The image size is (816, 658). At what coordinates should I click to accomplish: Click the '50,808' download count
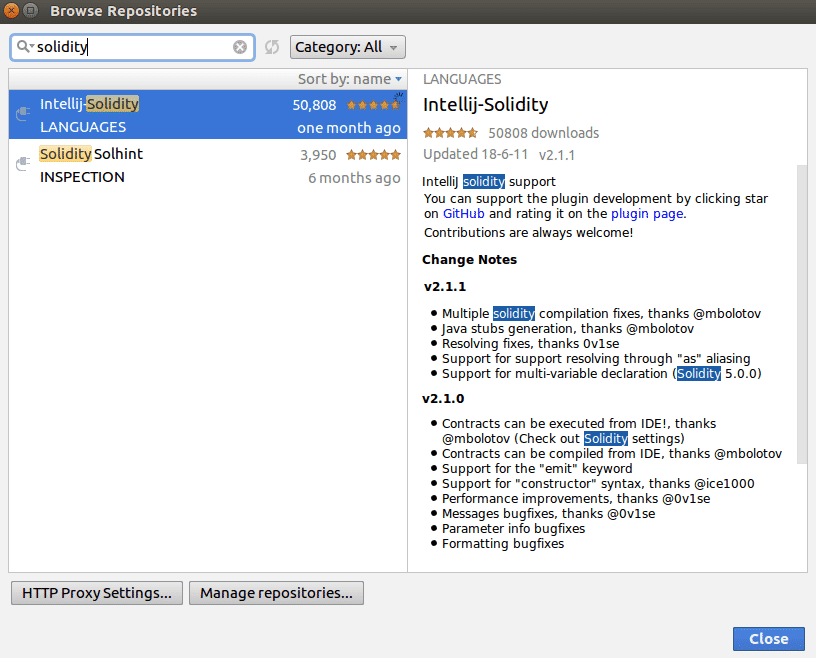(314, 105)
